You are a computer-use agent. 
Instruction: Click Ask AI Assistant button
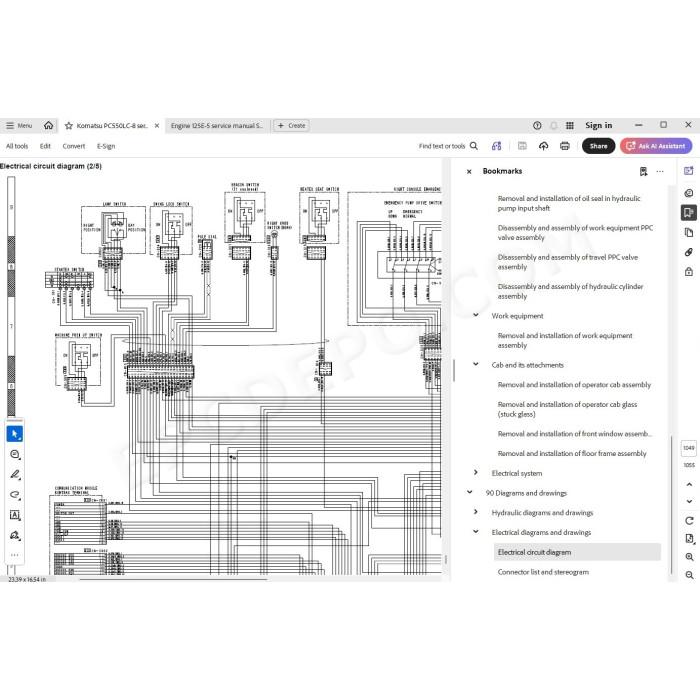pos(656,146)
